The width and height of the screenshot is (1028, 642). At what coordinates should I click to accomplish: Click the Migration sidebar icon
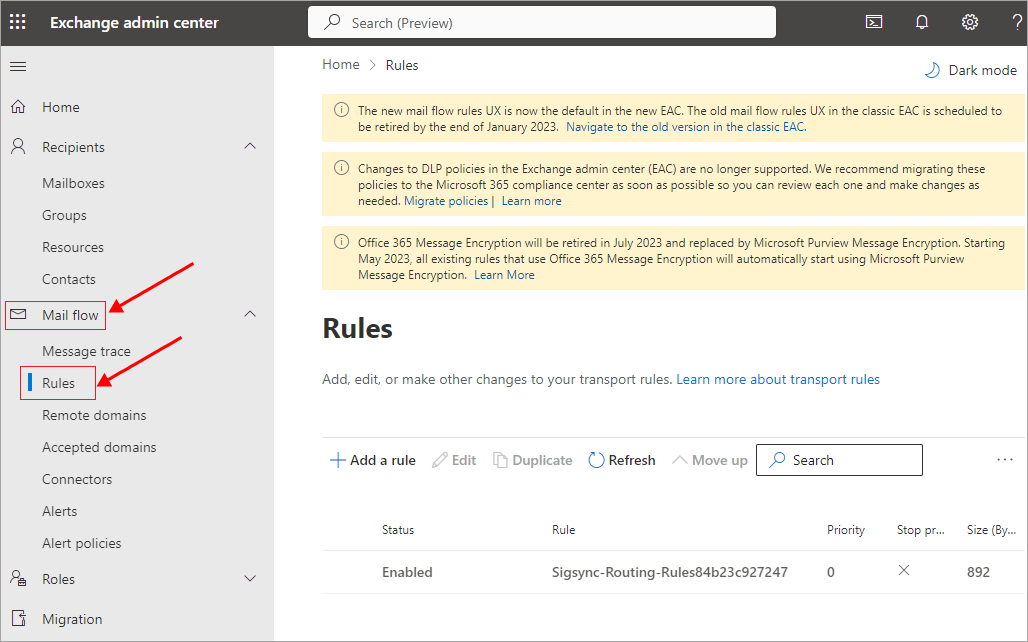tap(18, 619)
